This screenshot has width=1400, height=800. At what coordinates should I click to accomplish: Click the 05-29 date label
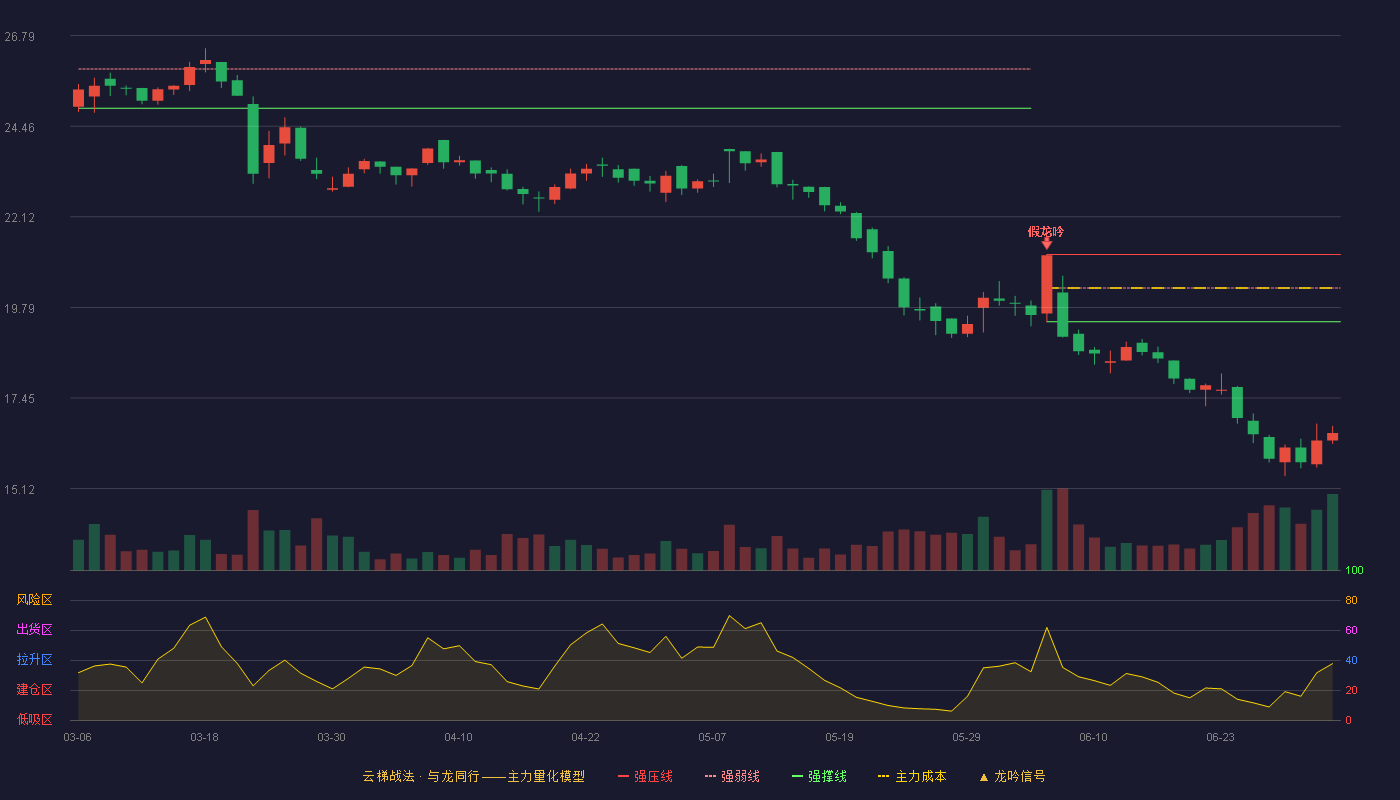[x=966, y=737]
